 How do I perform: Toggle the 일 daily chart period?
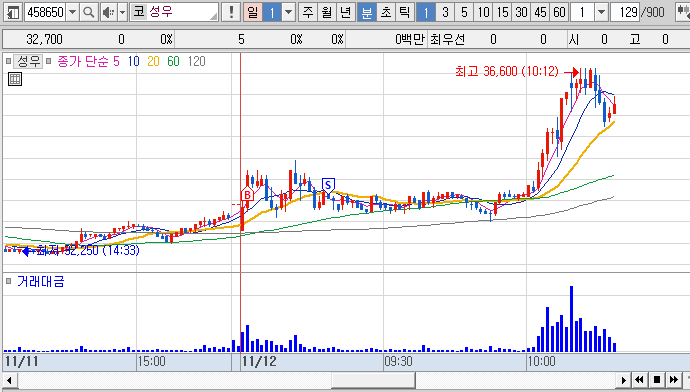click(x=253, y=12)
